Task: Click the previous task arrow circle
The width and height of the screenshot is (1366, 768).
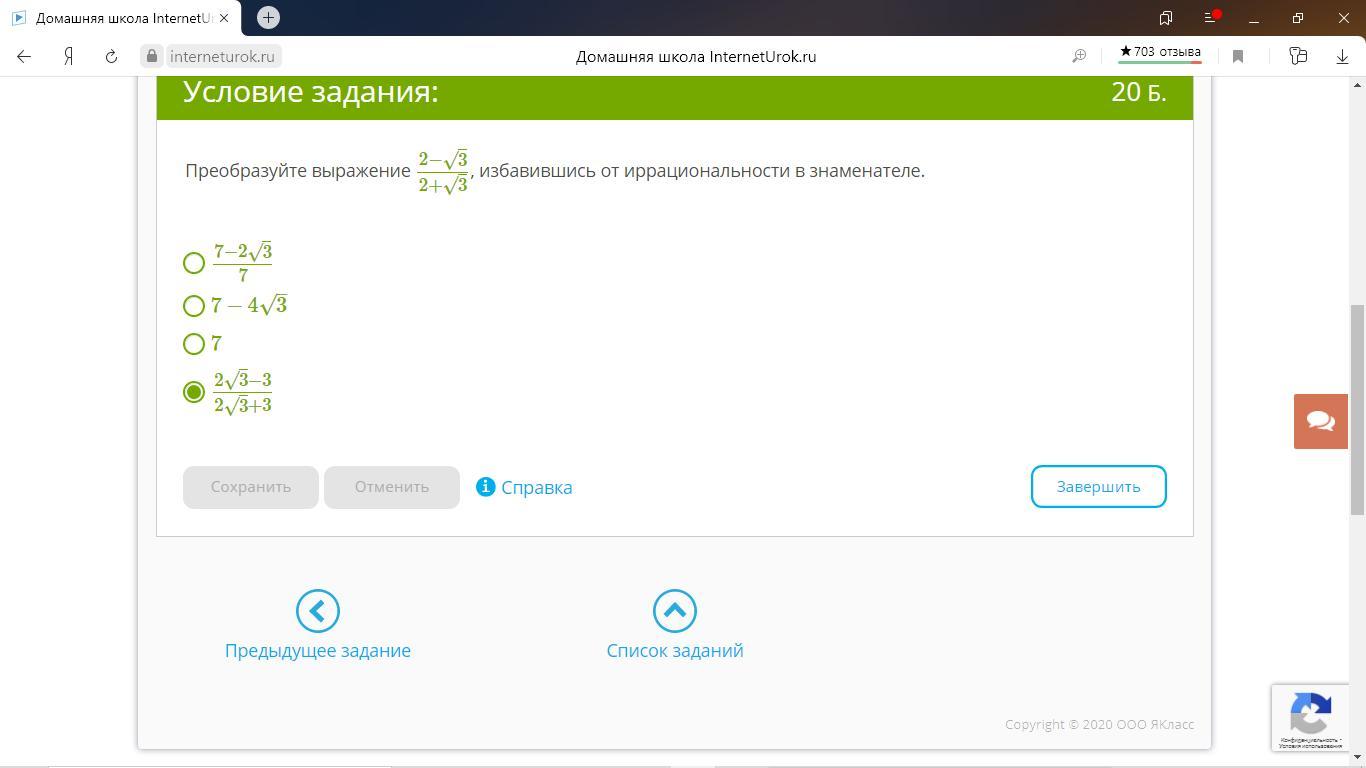Action: (x=318, y=611)
